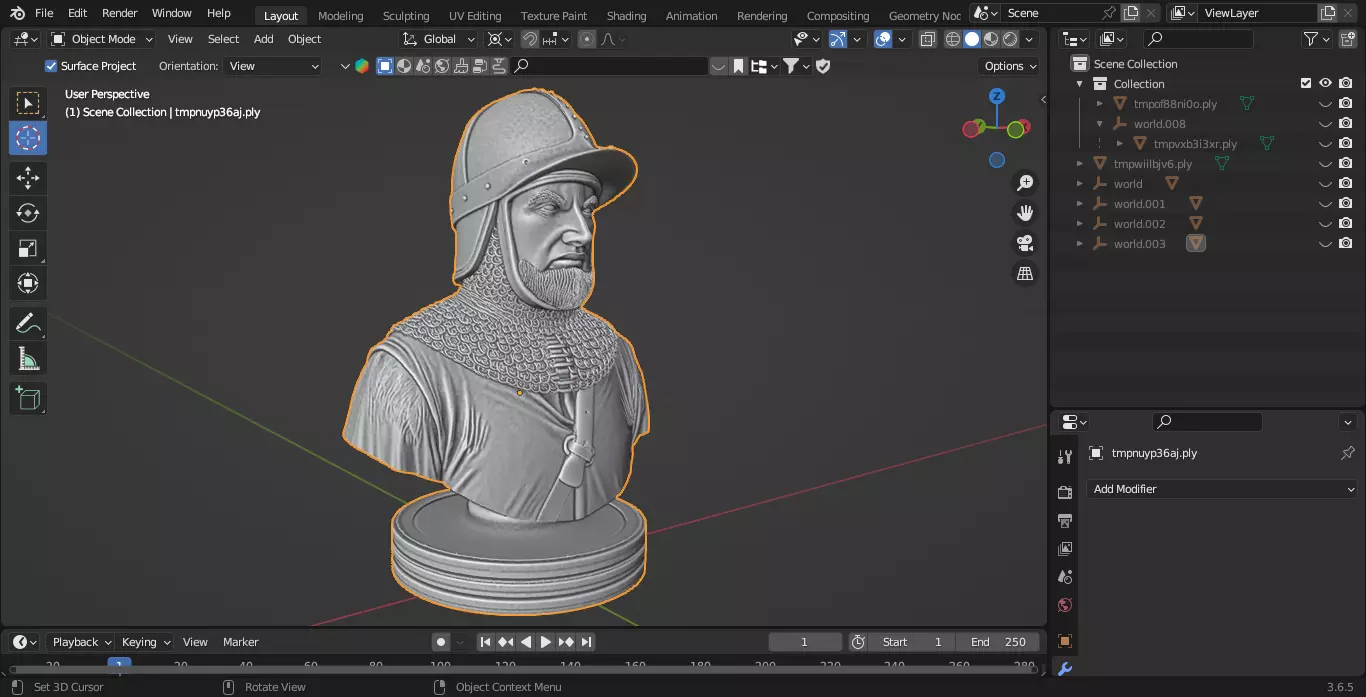Open the Keying dropdown
The width and height of the screenshot is (1366, 697).
[145, 642]
